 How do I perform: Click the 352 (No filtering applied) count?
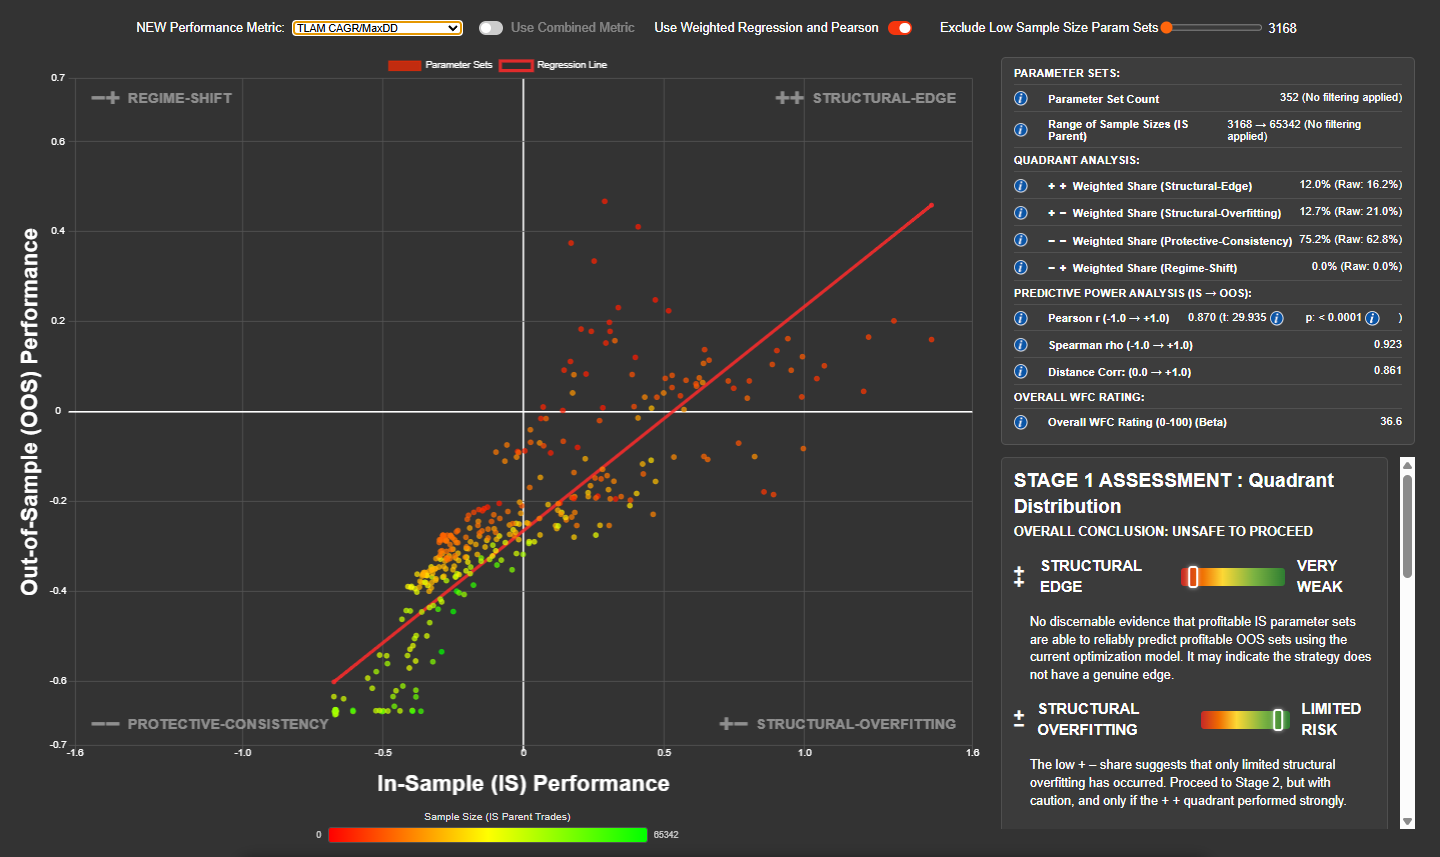point(1340,98)
